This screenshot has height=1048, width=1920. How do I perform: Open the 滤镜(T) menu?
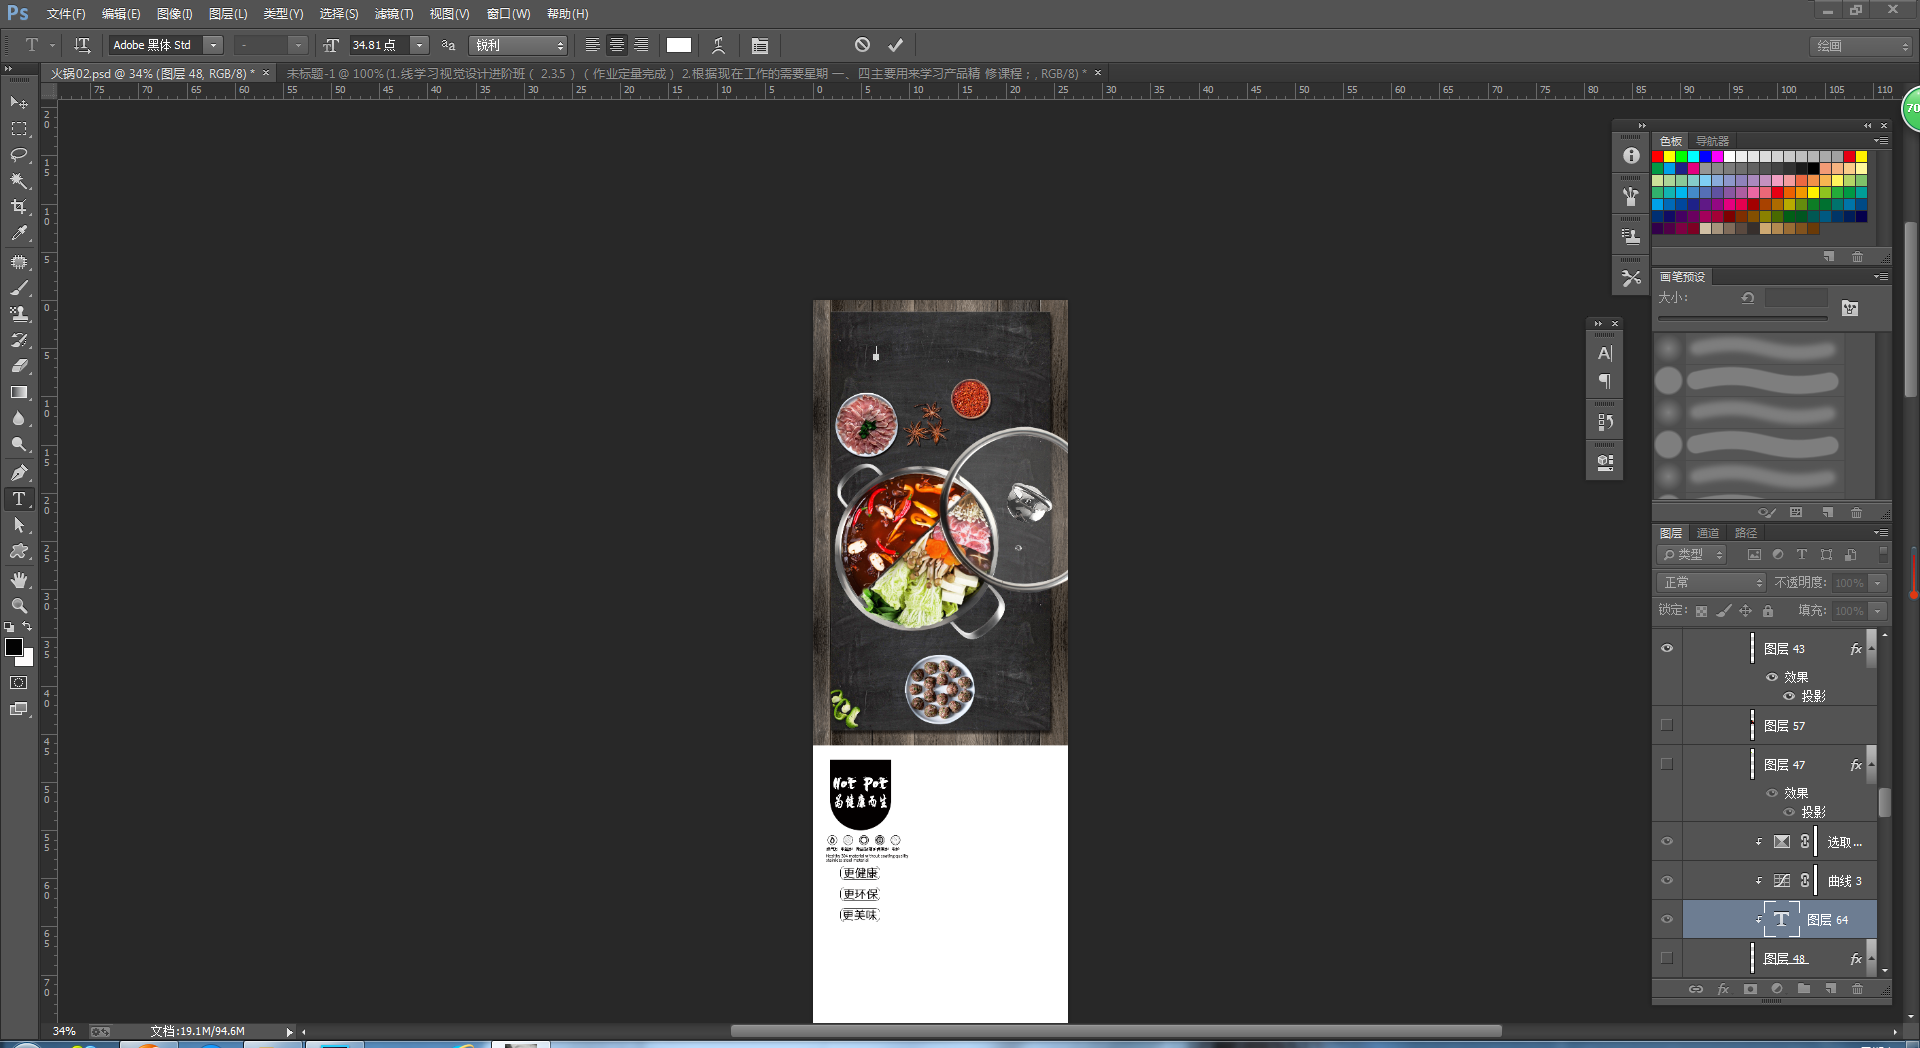coord(394,14)
